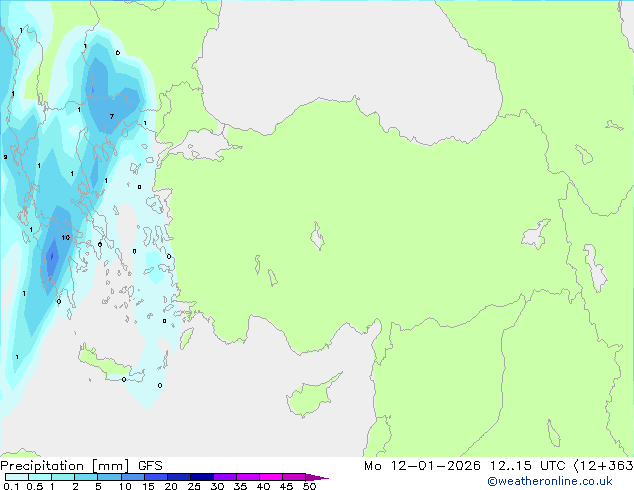Click the above-50 mm legend arrow tip
The width and height of the screenshot is (634, 490).
pyautogui.click(x=317, y=477)
